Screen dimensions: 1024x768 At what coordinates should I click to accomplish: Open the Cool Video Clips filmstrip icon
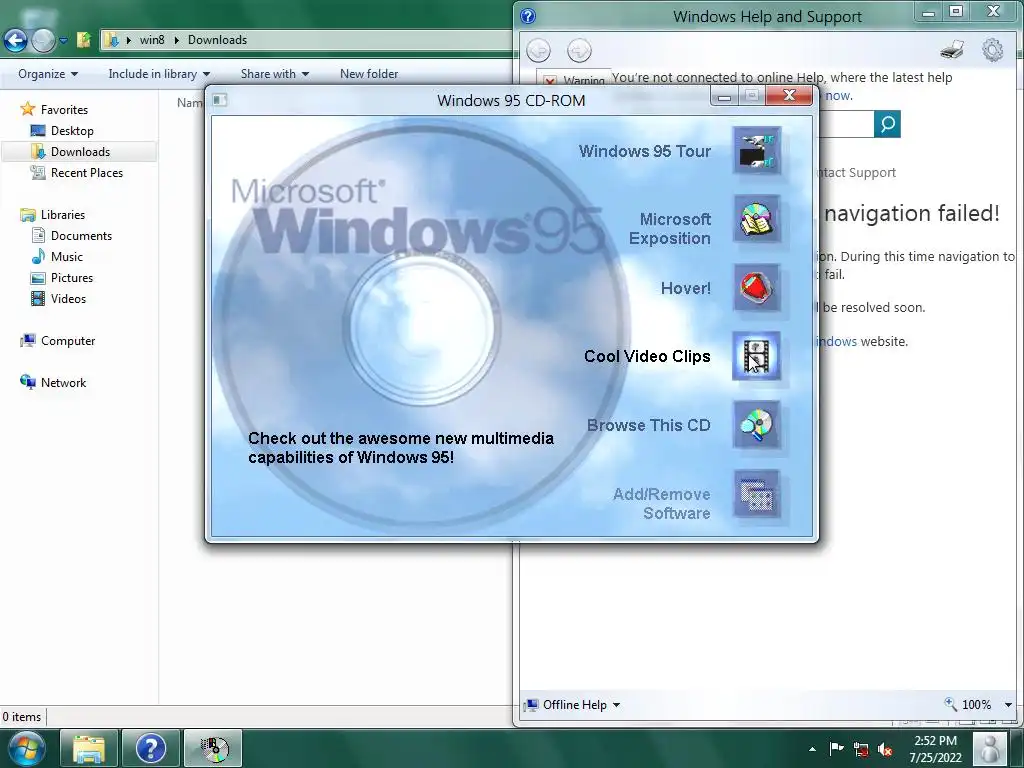click(756, 357)
